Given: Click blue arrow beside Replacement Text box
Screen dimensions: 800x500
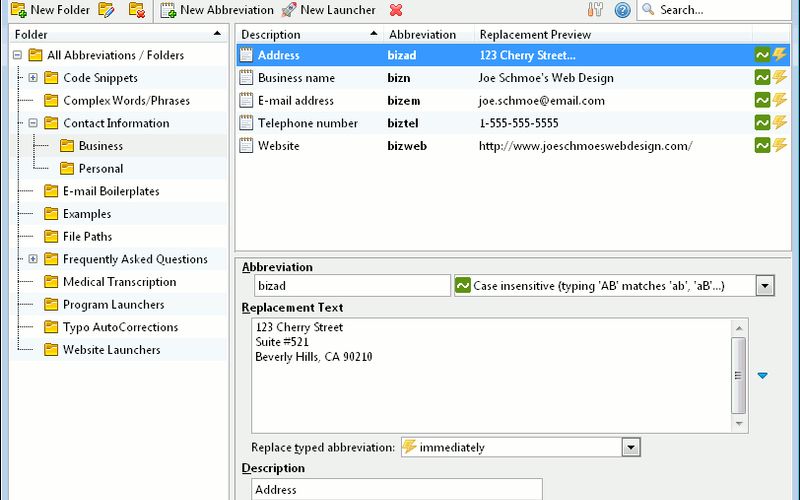Looking at the screenshot, I should 762,376.
